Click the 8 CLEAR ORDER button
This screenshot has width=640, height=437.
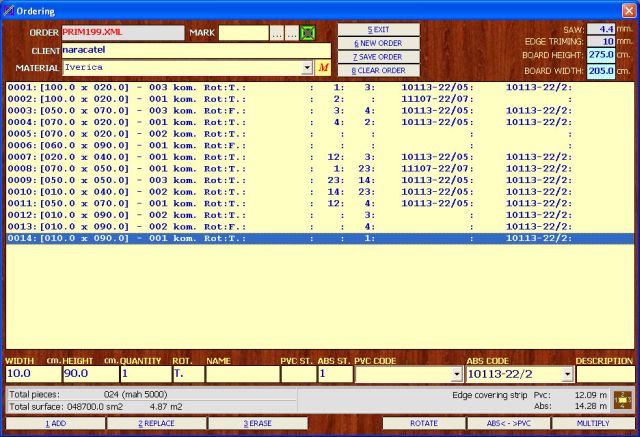[x=378, y=71]
